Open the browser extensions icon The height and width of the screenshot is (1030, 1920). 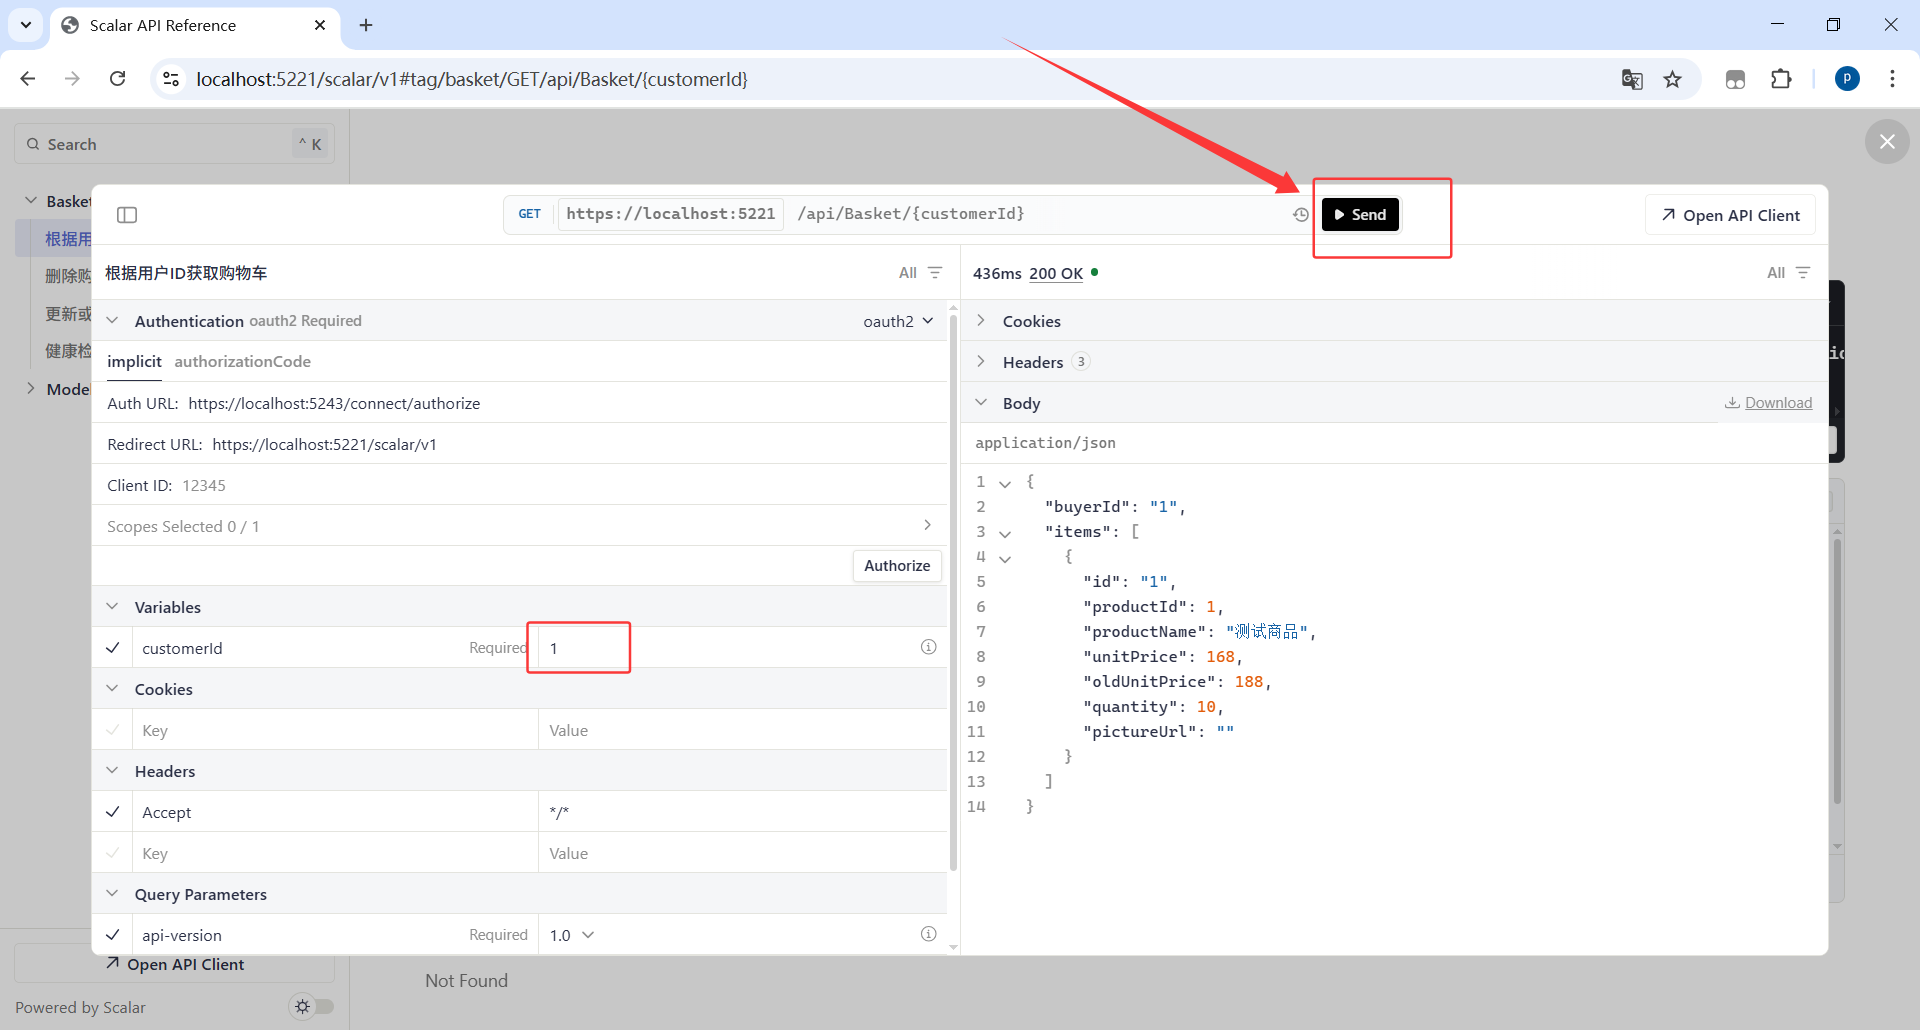tap(1781, 79)
